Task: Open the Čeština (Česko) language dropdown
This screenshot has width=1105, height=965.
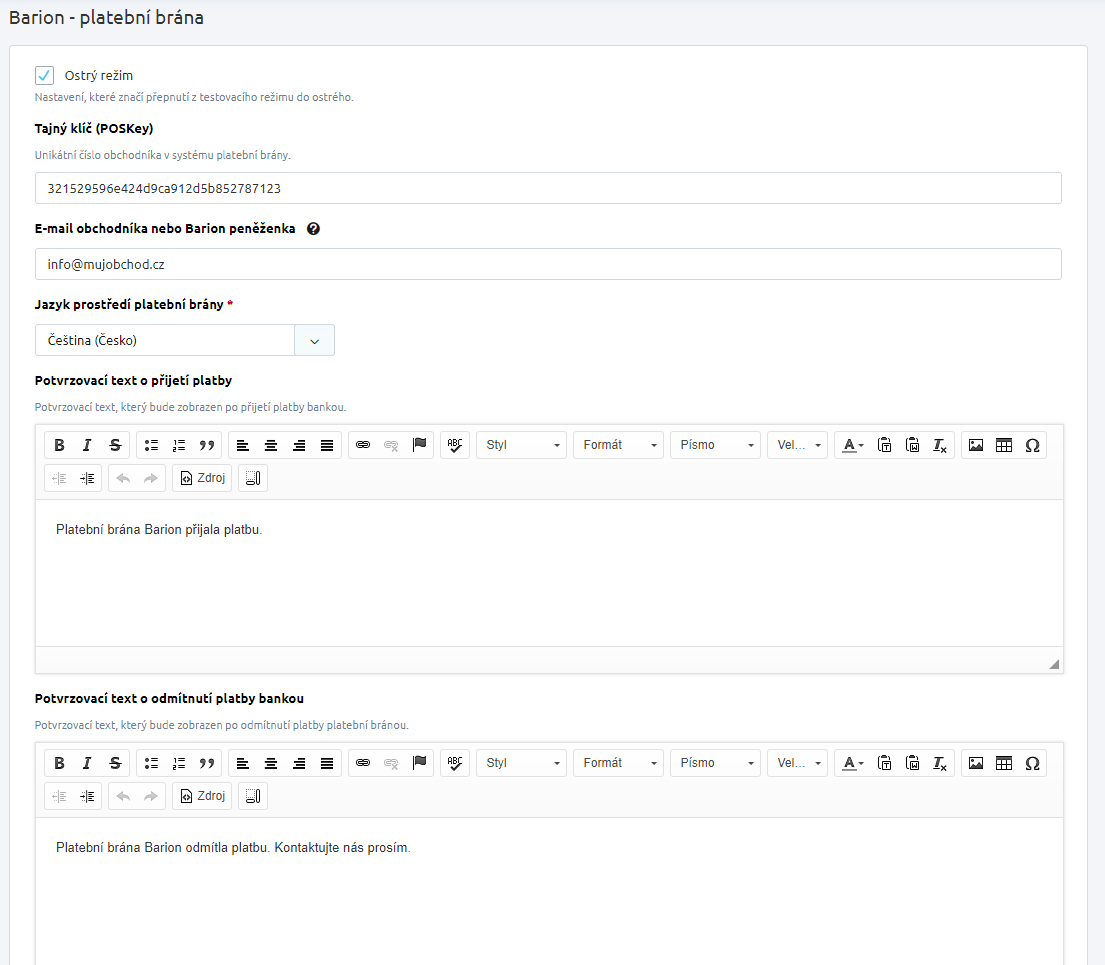Action: point(184,340)
